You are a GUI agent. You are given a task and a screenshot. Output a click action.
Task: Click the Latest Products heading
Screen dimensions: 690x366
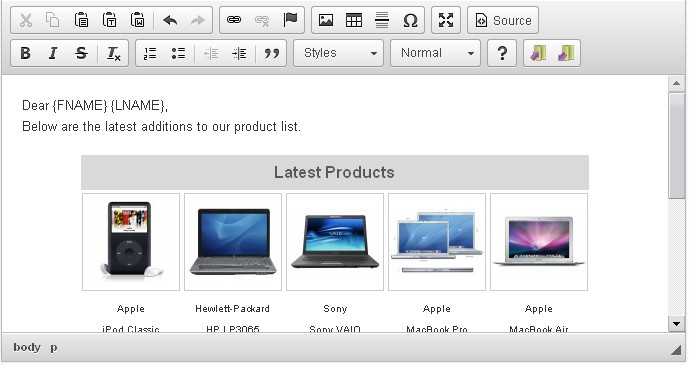click(334, 172)
